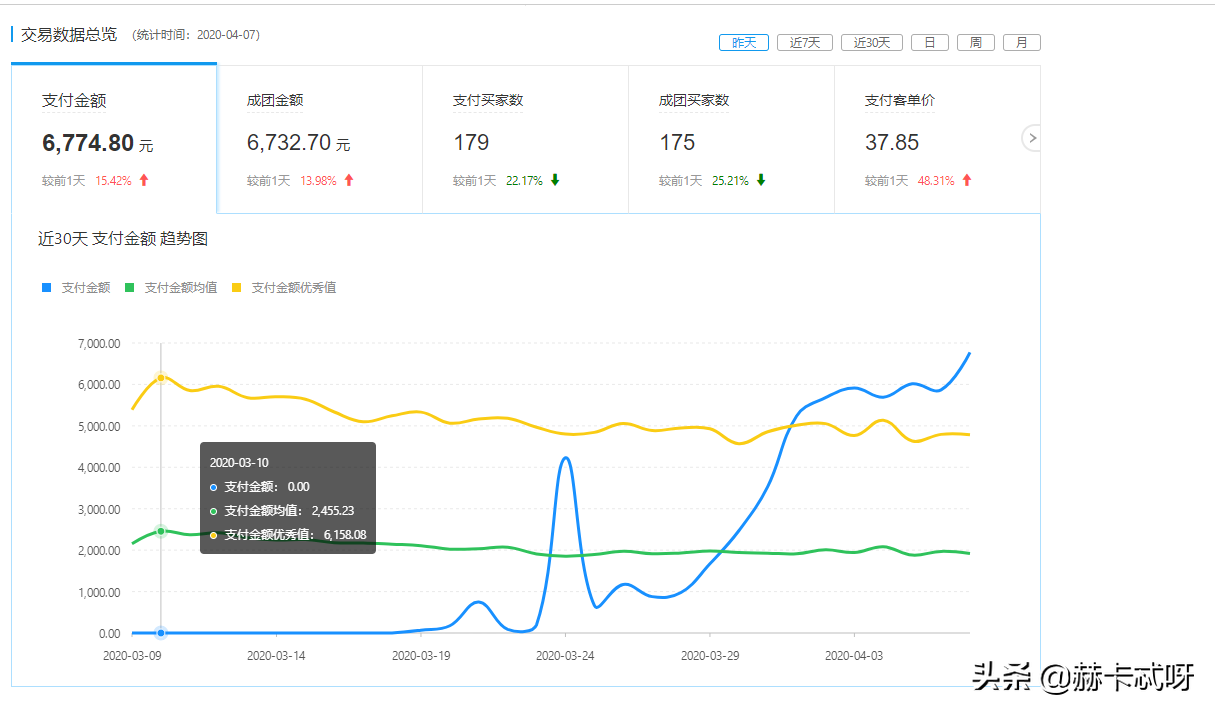Toggle the blue 支付金额 legend series

pos(76,288)
